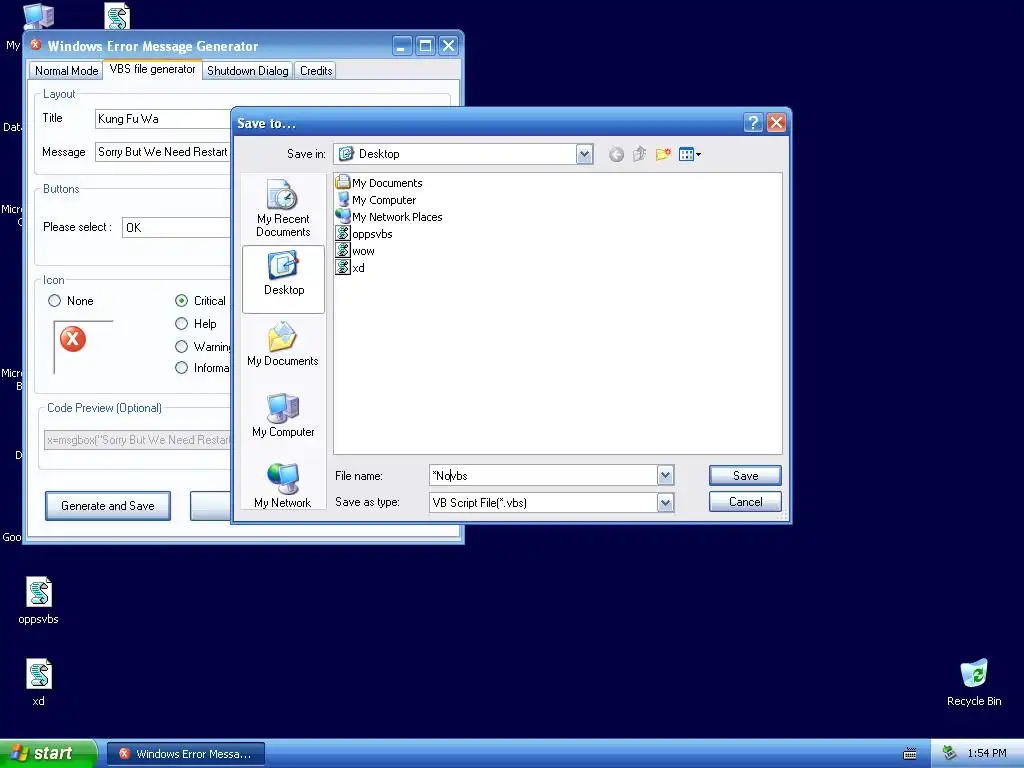1024x768 pixels.
Task: Click the tray icon beside the clock
Action: coord(950,753)
